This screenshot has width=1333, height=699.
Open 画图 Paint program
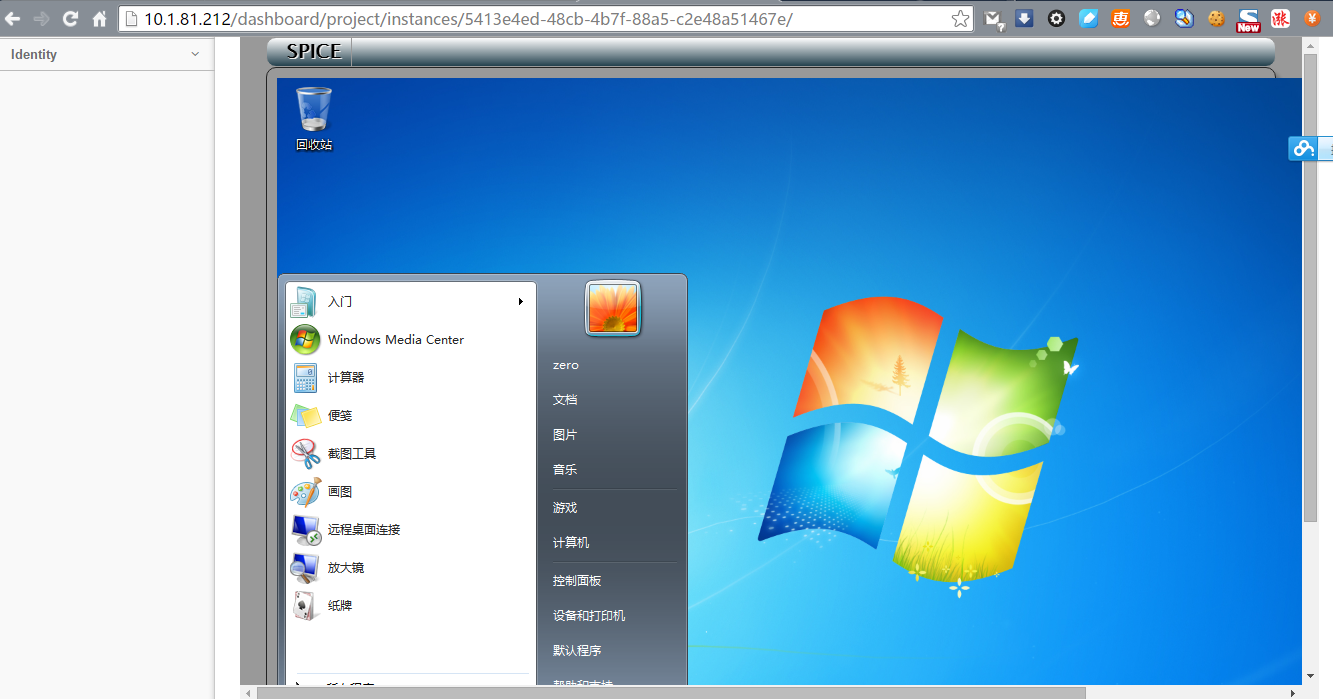pyautogui.click(x=411, y=491)
